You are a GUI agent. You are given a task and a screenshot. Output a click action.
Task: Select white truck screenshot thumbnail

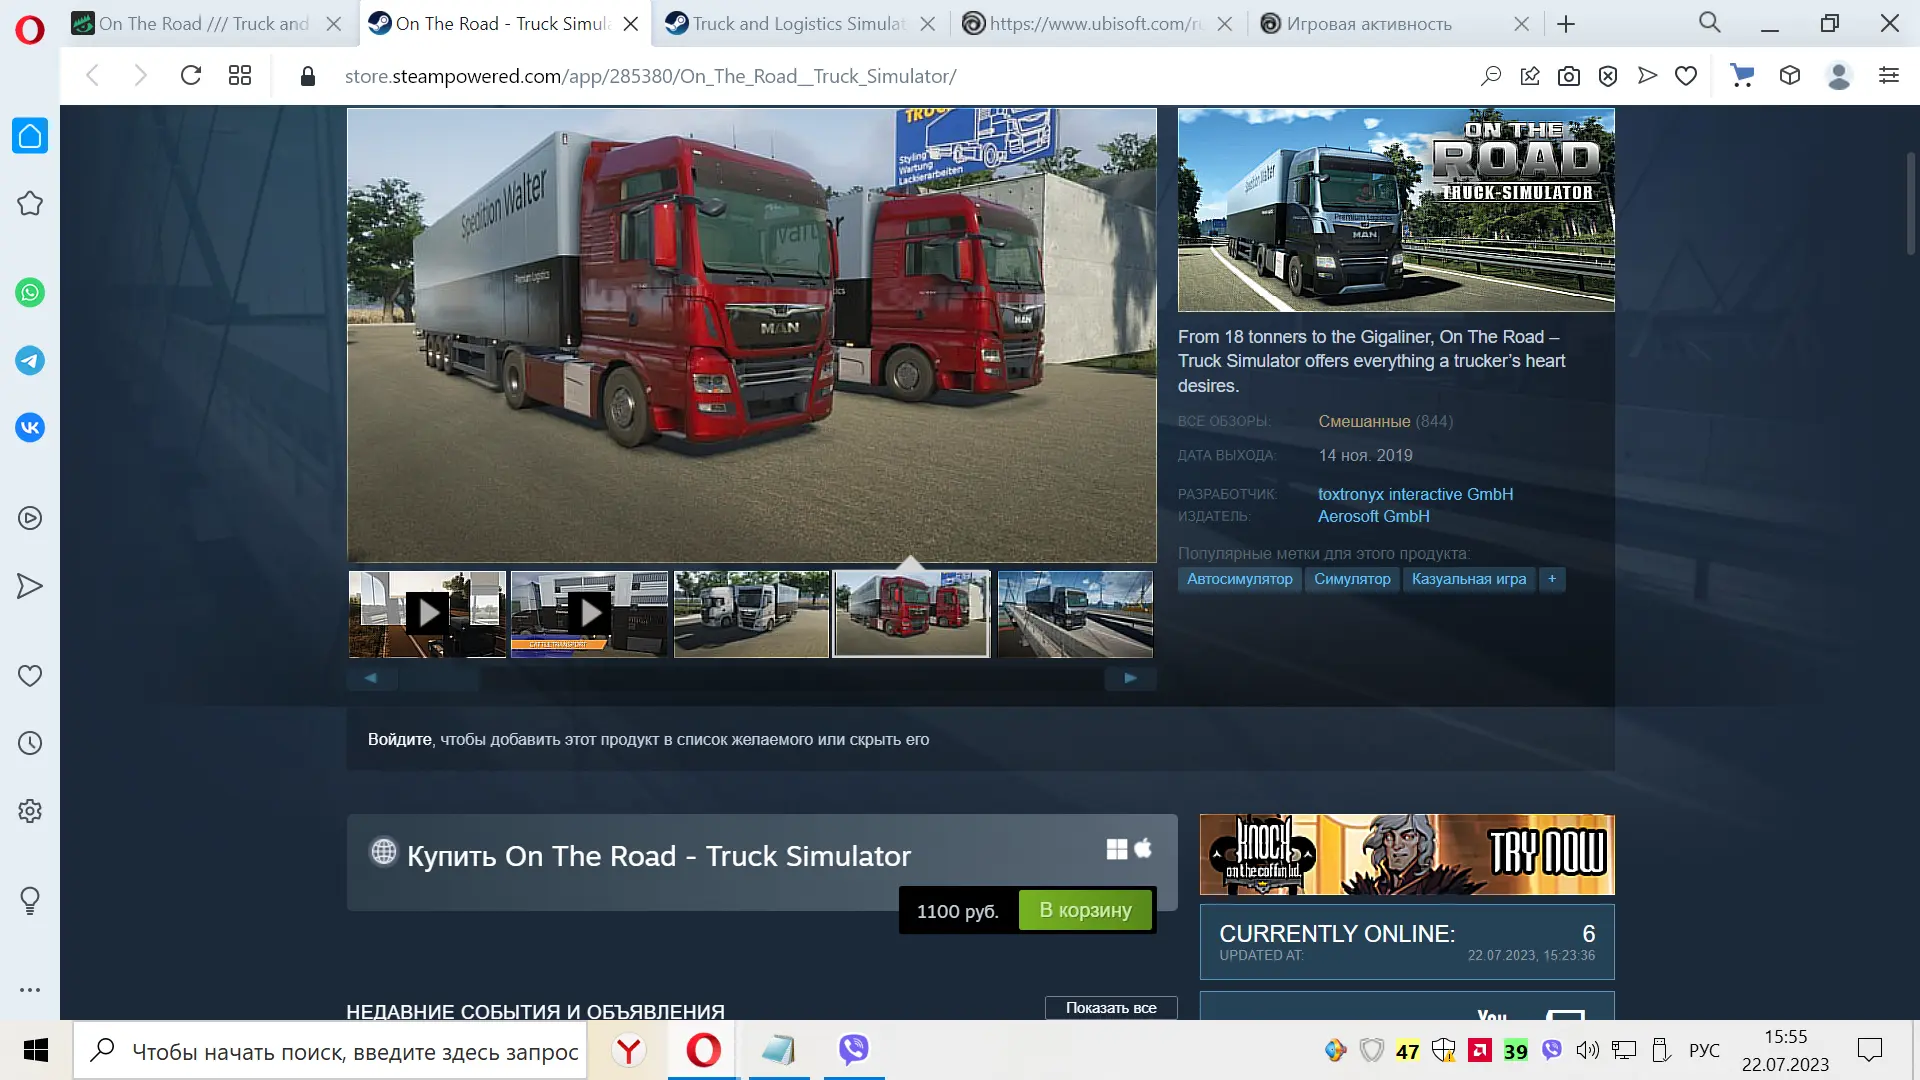click(x=752, y=614)
